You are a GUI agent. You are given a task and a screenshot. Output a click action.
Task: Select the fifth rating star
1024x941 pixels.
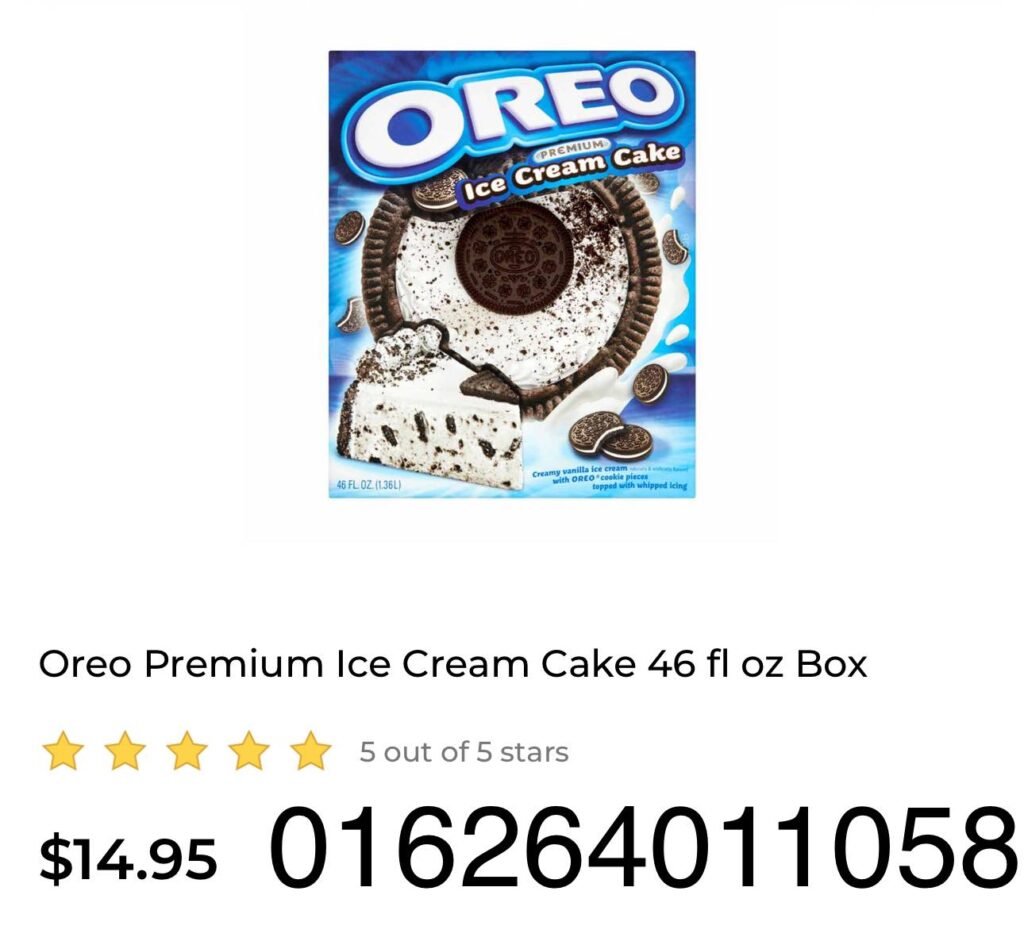(311, 752)
